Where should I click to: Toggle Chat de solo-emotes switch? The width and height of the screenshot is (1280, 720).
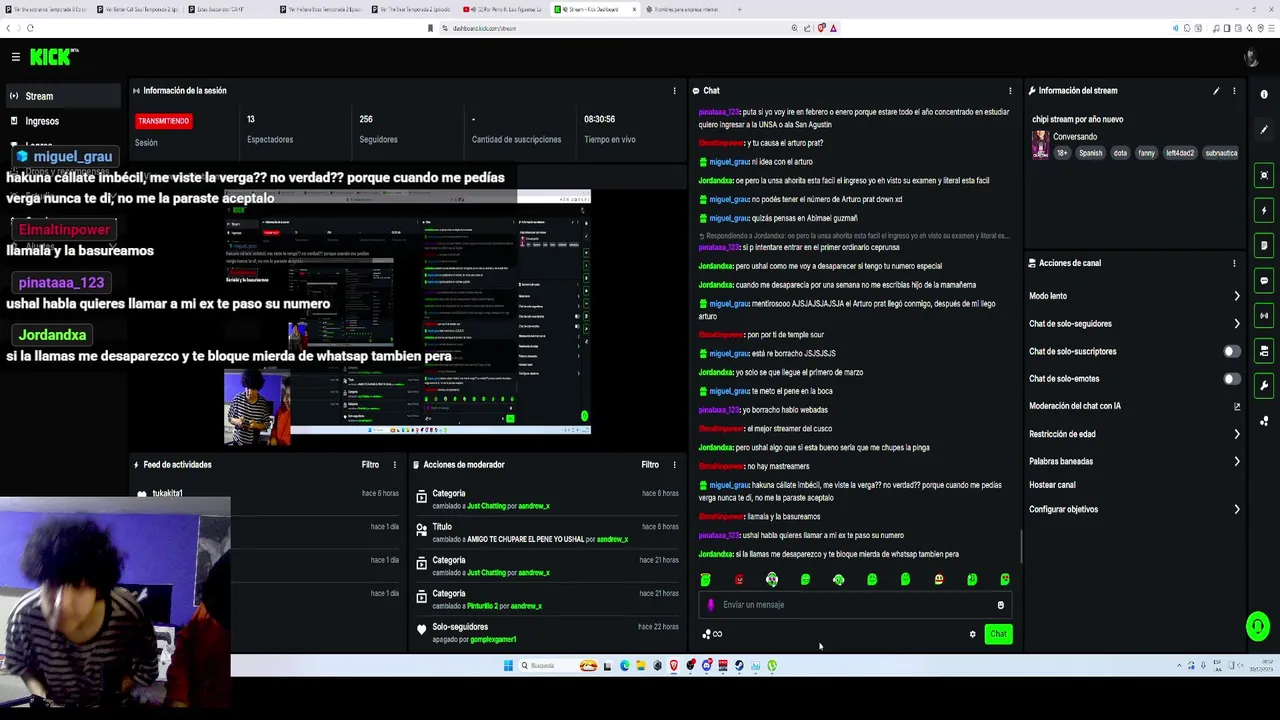click(1232, 379)
